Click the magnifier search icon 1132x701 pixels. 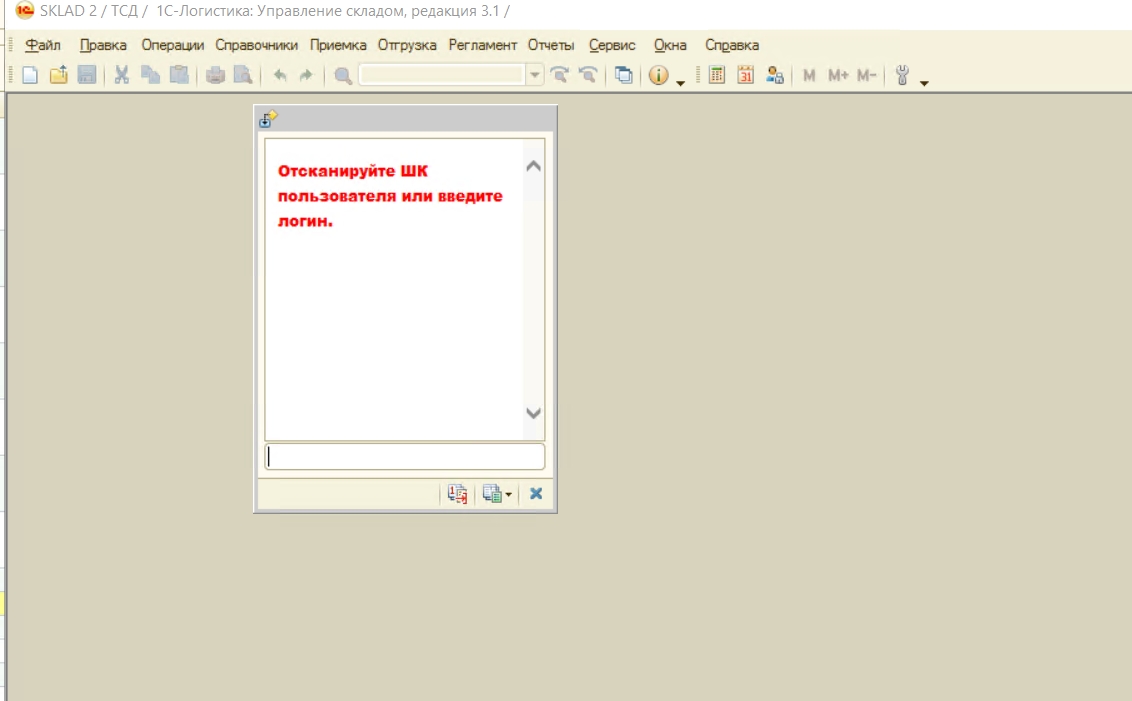point(343,75)
